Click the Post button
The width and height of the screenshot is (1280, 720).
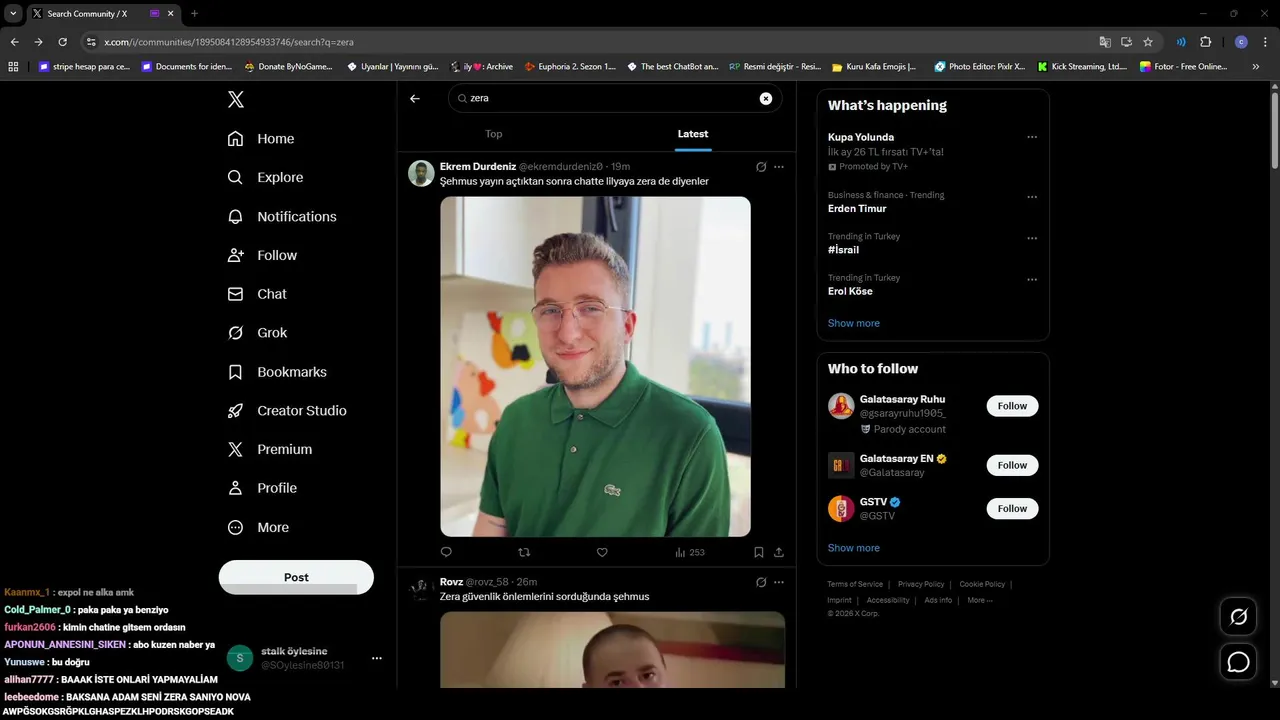coord(296,577)
